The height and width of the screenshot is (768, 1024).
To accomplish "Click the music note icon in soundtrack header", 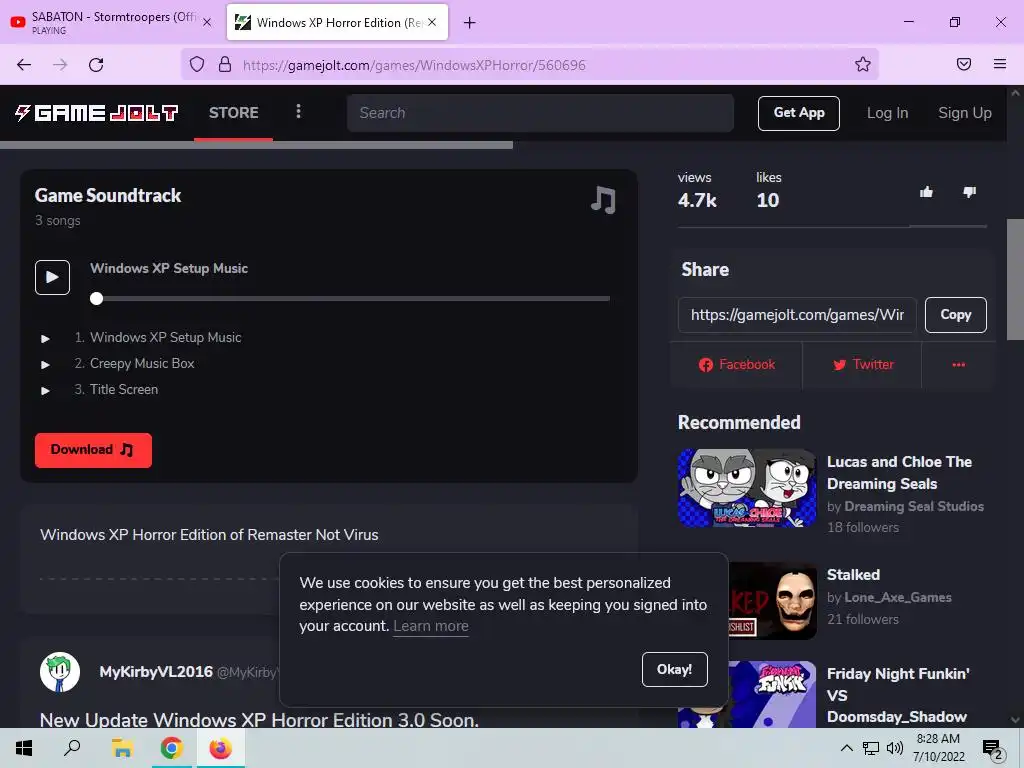I will pos(603,200).
